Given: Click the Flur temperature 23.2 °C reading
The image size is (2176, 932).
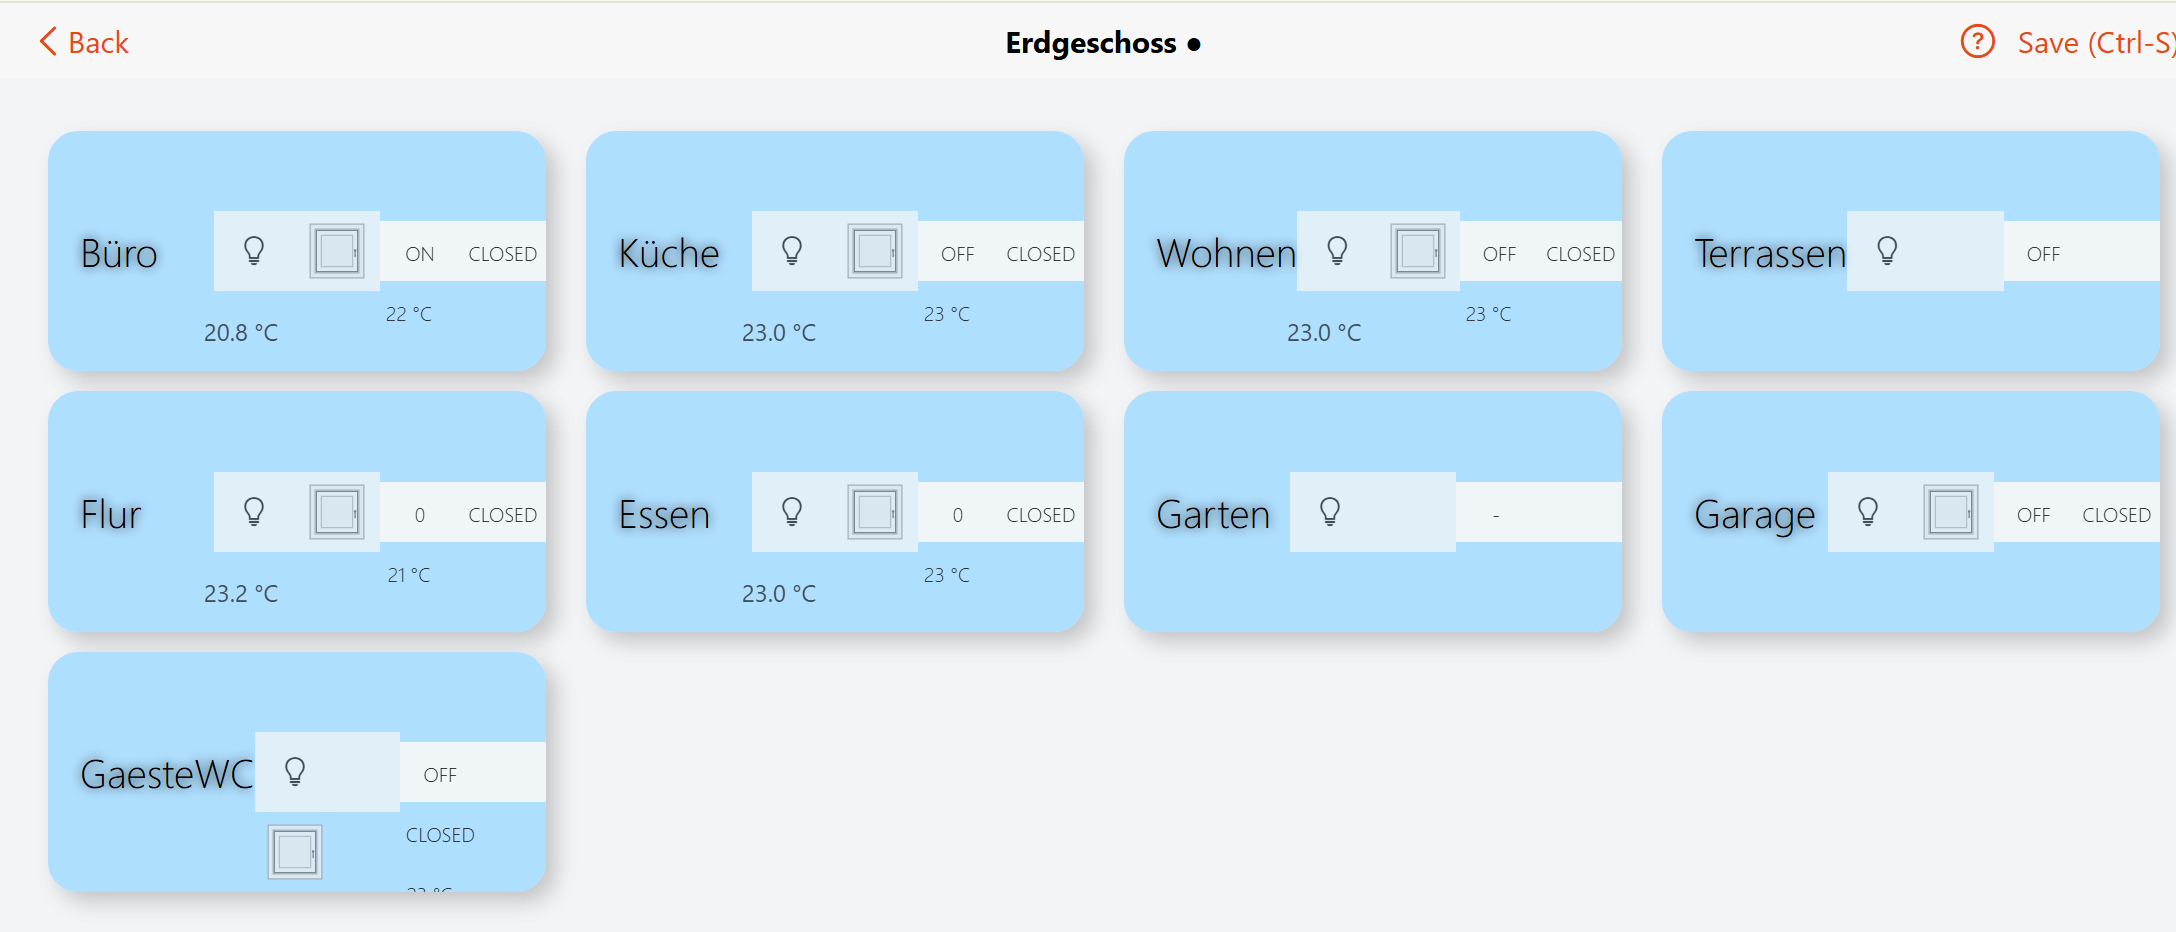Looking at the screenshot, I should pos(241,594).
